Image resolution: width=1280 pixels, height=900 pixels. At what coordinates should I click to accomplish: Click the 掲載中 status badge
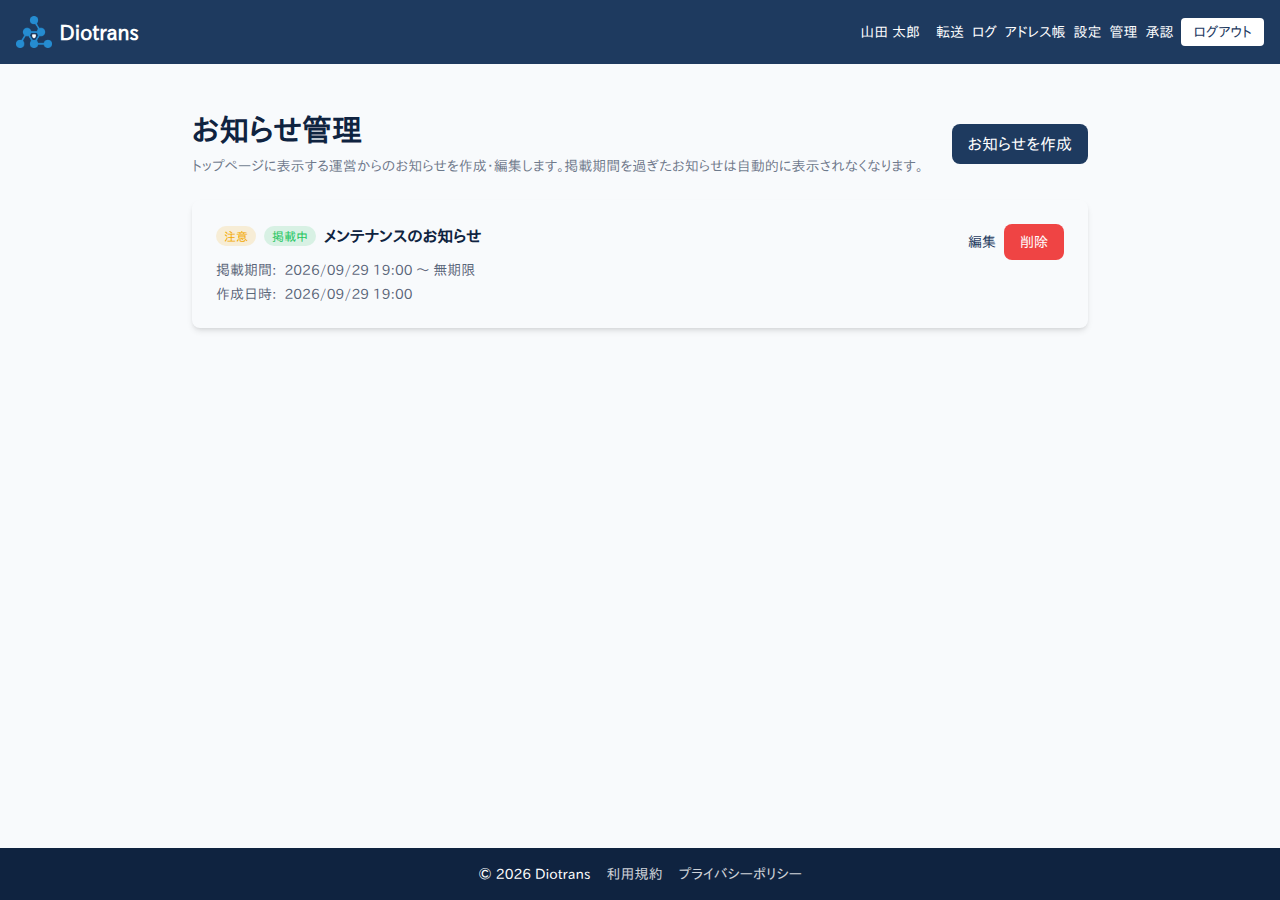coord(290,236)
